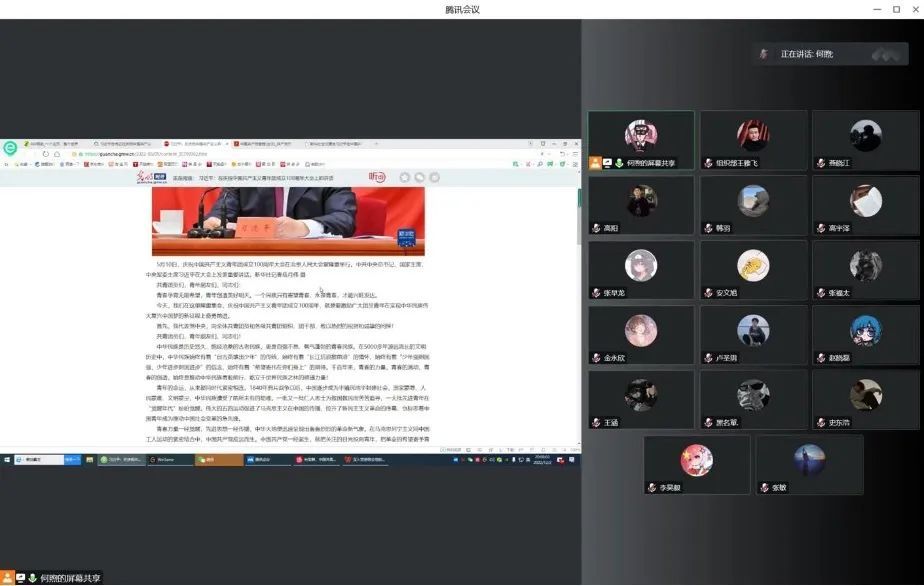Click the orange host badge on 何煦's tile
The image size is (924, 586).
click(595, 162)
